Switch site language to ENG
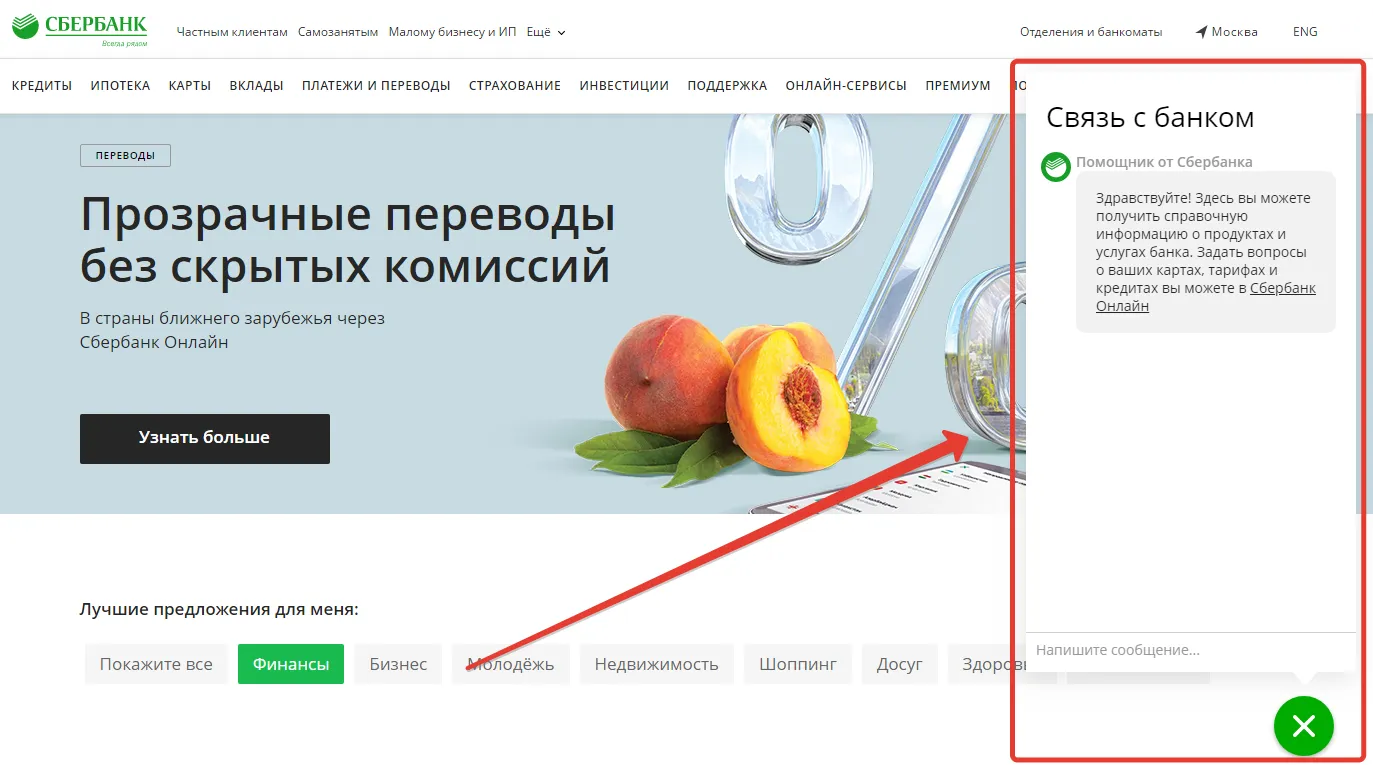The width and height of the screenshot is (1373, 765). tap(1305, 32)
